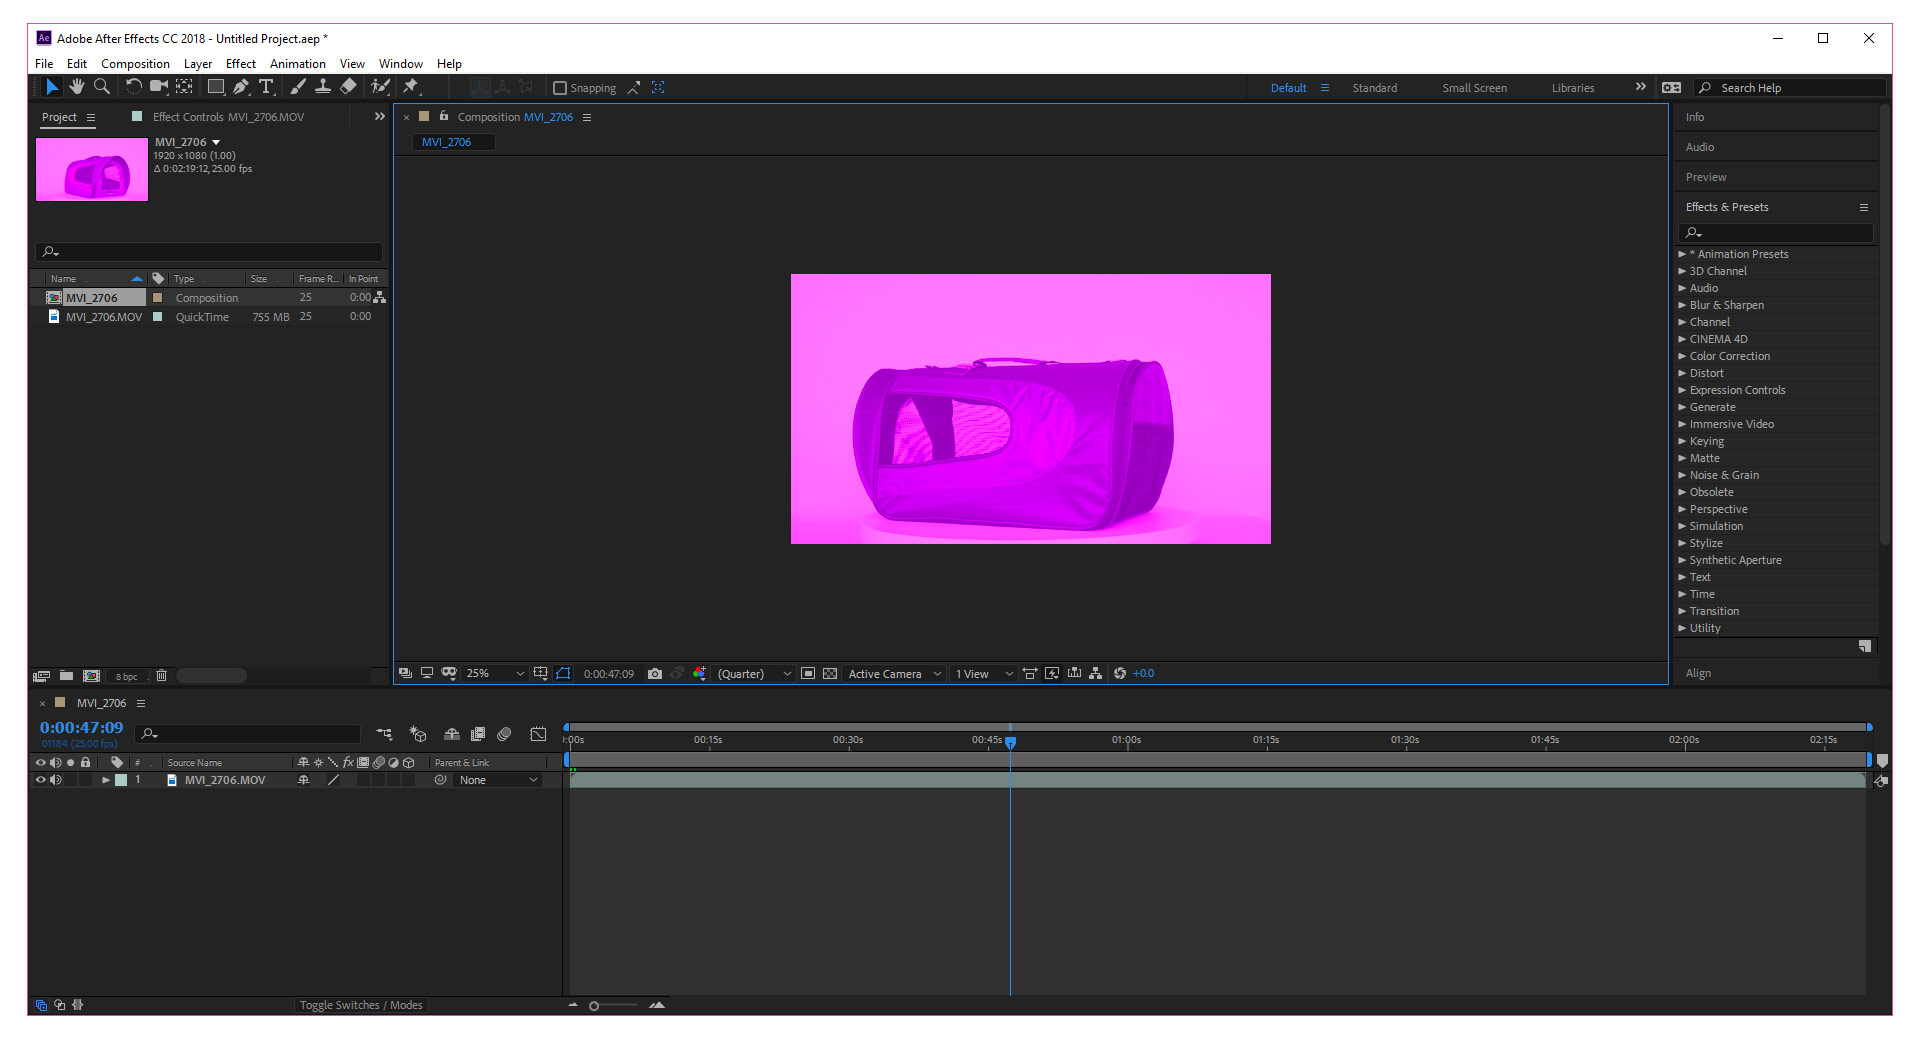Open the Composition menu
Viewport: 1920px width, 1040px height.
(x=135, y=64)
